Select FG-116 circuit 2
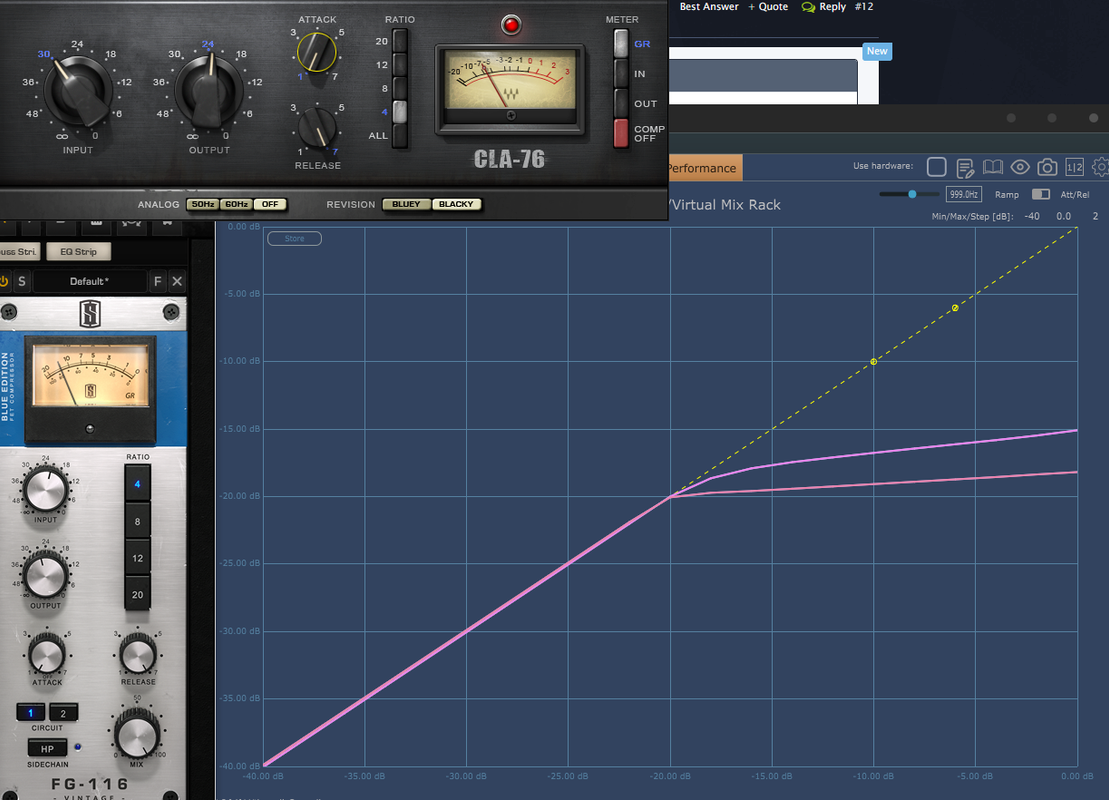This screenshot has width=1109, height=800. click(x=63, y=713)
